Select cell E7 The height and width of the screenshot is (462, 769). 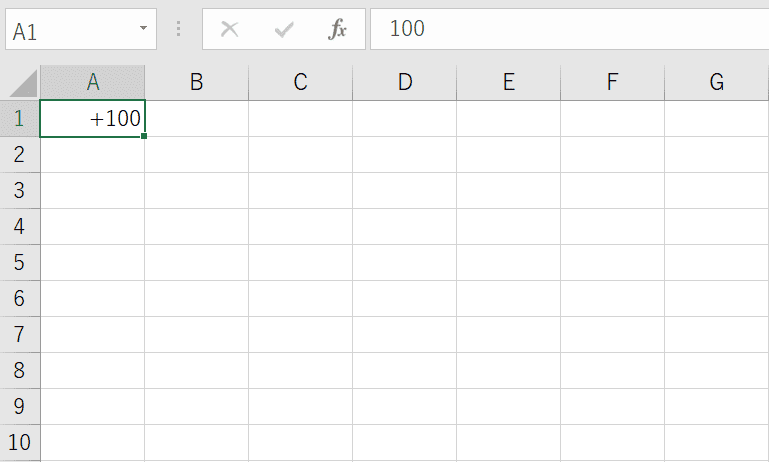(x=509, y=334)
